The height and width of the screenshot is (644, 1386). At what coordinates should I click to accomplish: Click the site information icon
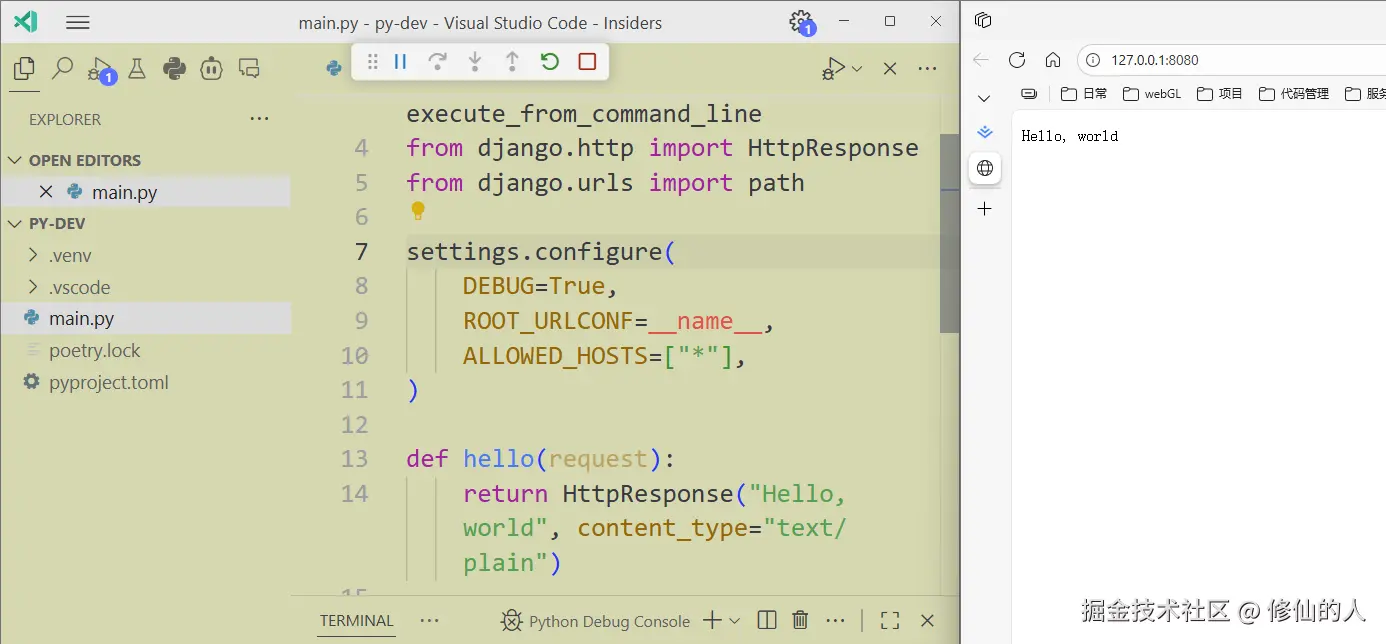pos(1092,60)
